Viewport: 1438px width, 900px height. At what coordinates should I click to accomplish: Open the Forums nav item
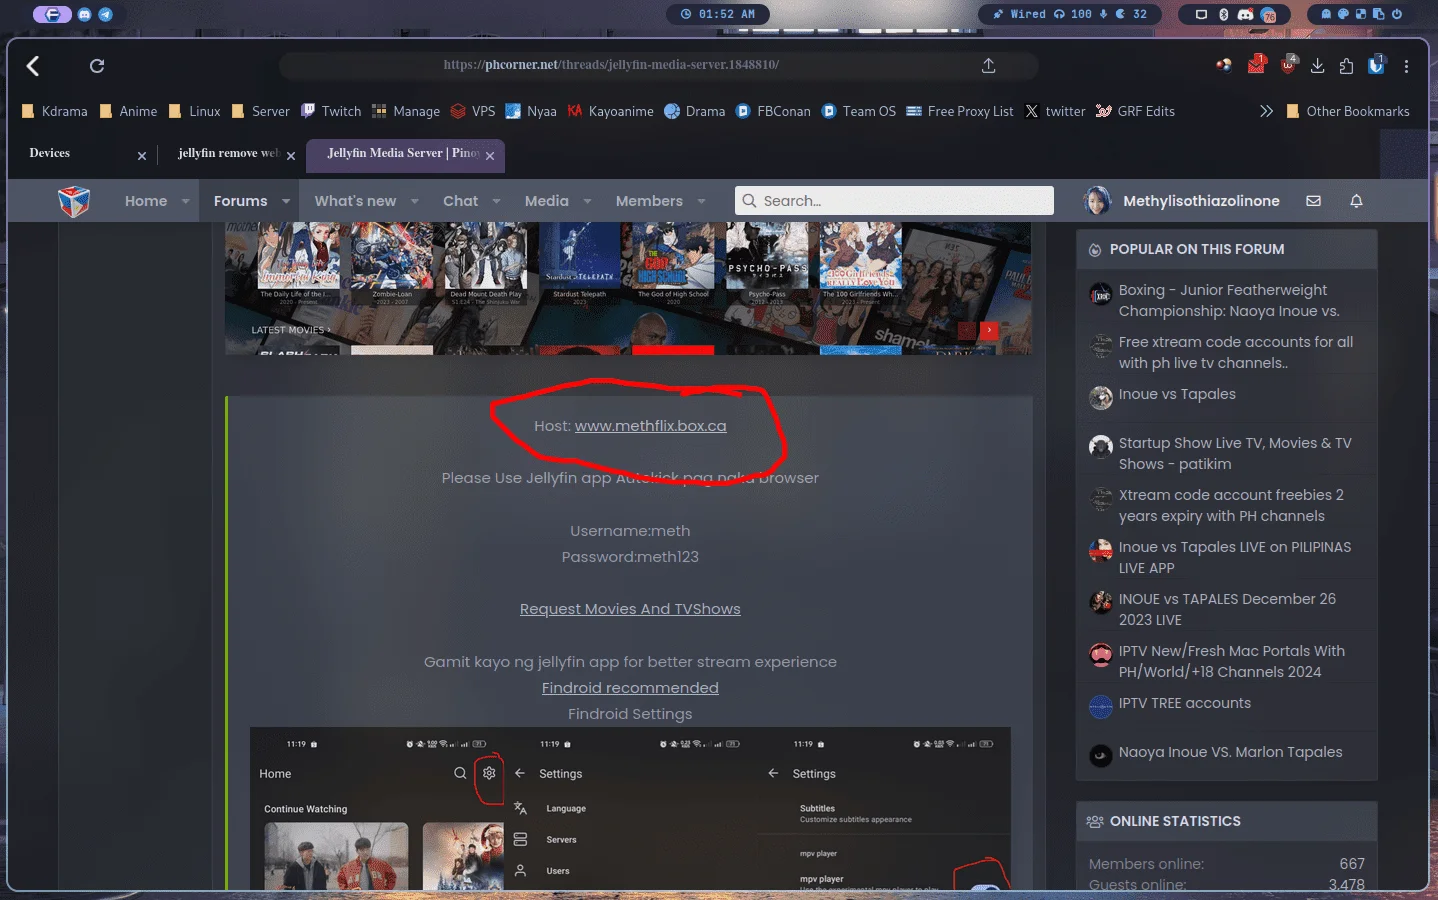pyautogui.click(x=241, y=201)
